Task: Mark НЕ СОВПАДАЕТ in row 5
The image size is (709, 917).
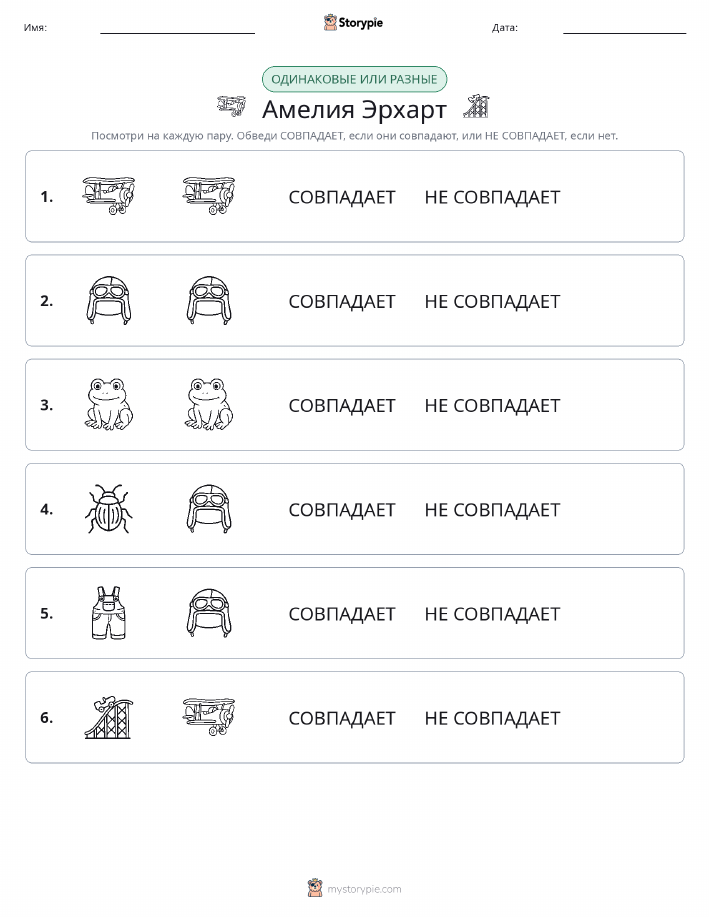Action: (492, 613)
